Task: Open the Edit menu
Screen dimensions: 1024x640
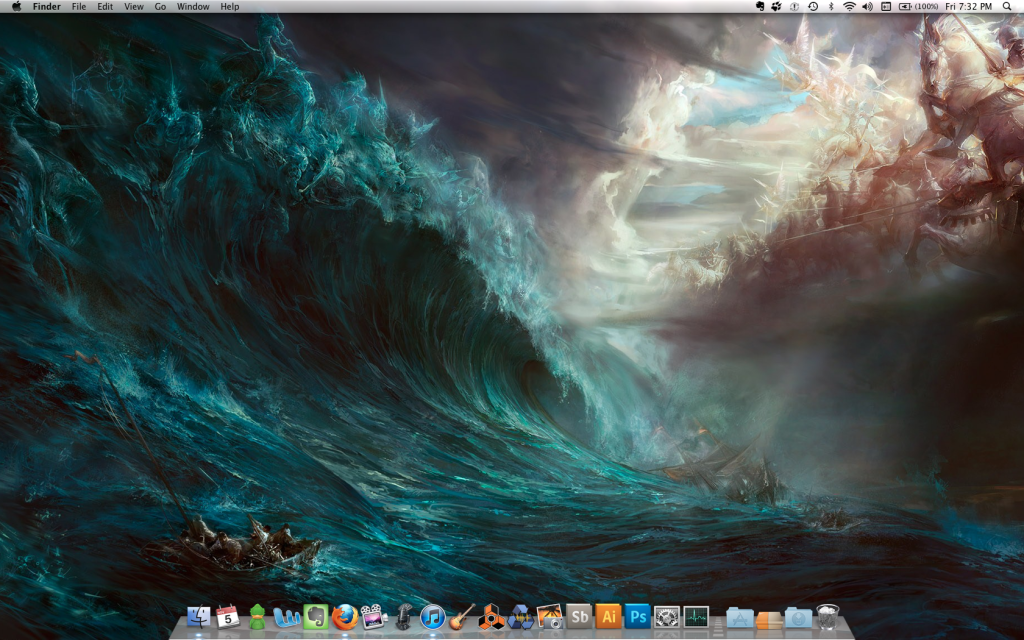Action: click(105, 7)
